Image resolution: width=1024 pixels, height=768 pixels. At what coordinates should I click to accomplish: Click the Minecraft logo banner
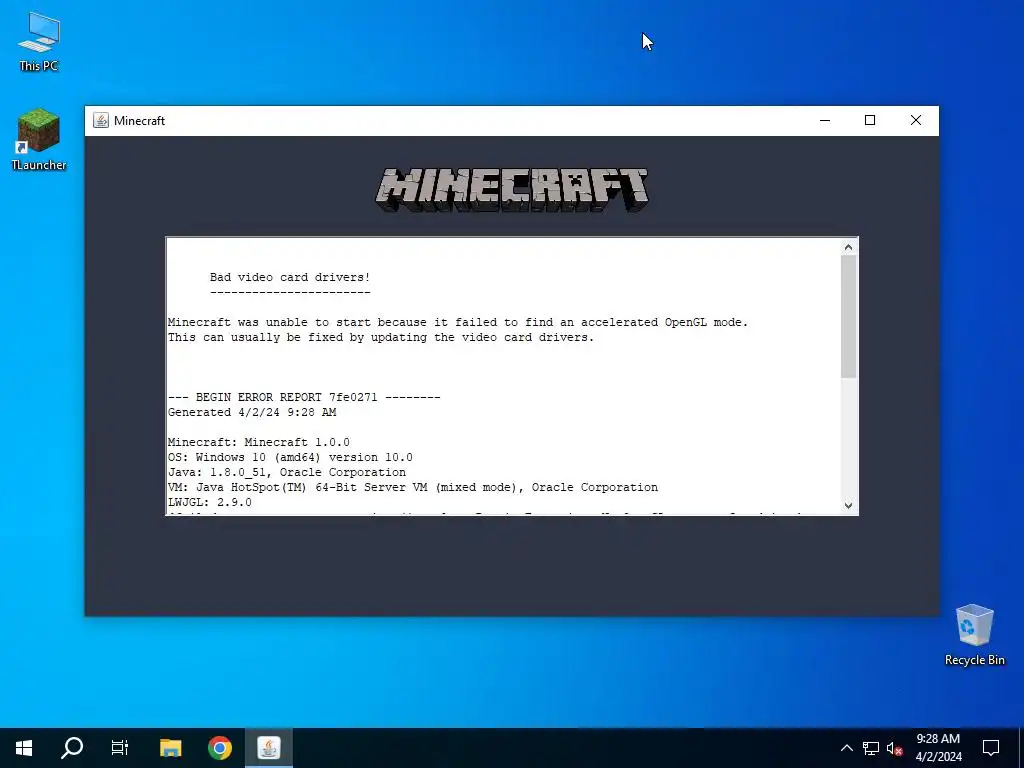click(512, 189)
